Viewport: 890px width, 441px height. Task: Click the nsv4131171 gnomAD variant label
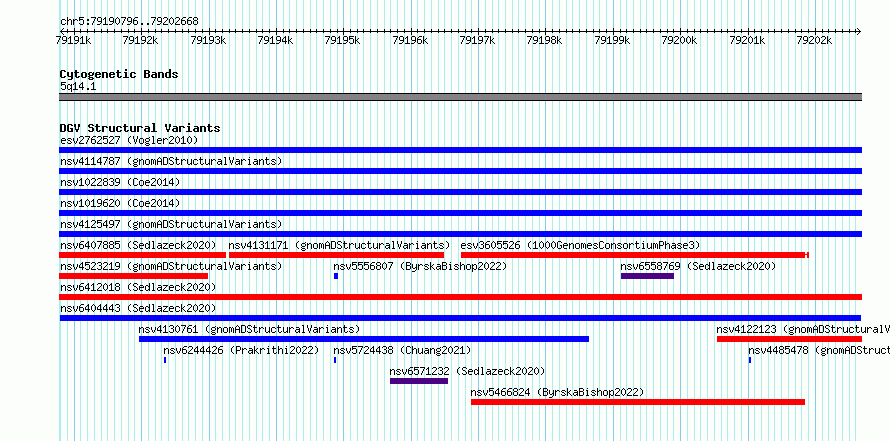tap(339, 245)
